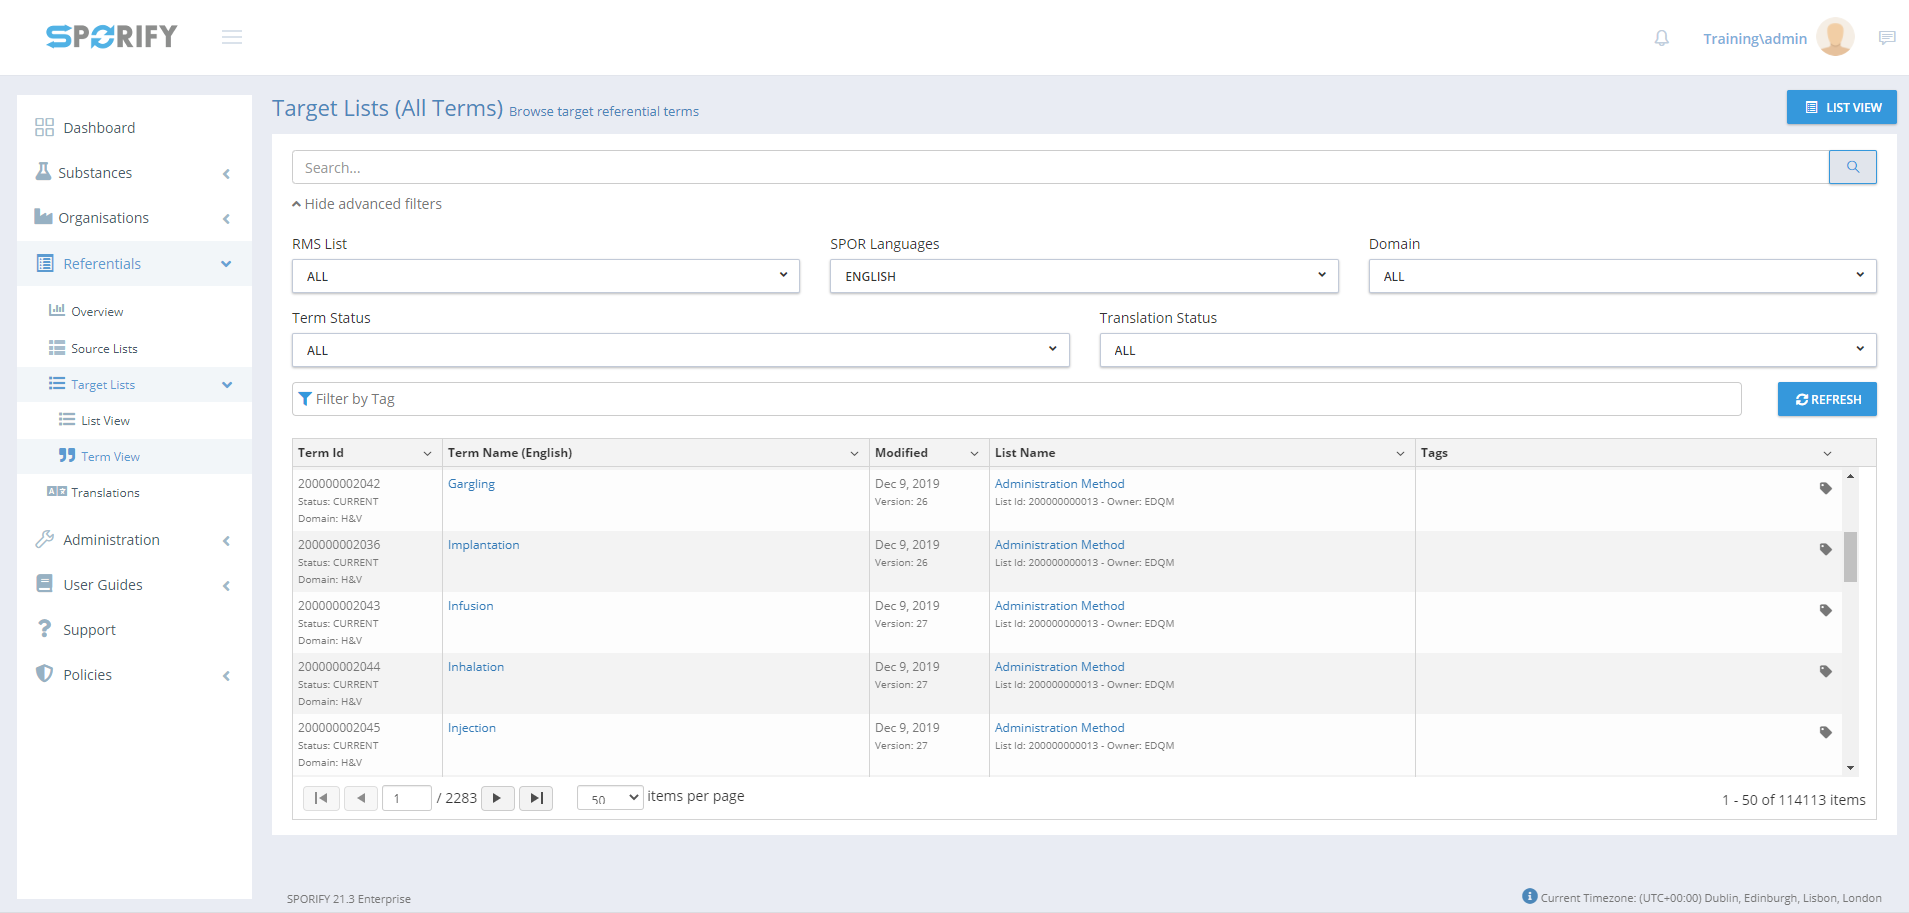Open the SPOR Languages dropdown
Viewport: 1909px width, 913px height.
[1083, 276]
